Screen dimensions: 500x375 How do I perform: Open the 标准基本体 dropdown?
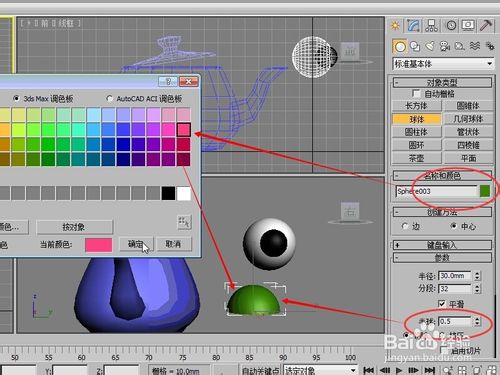[443, 64]
